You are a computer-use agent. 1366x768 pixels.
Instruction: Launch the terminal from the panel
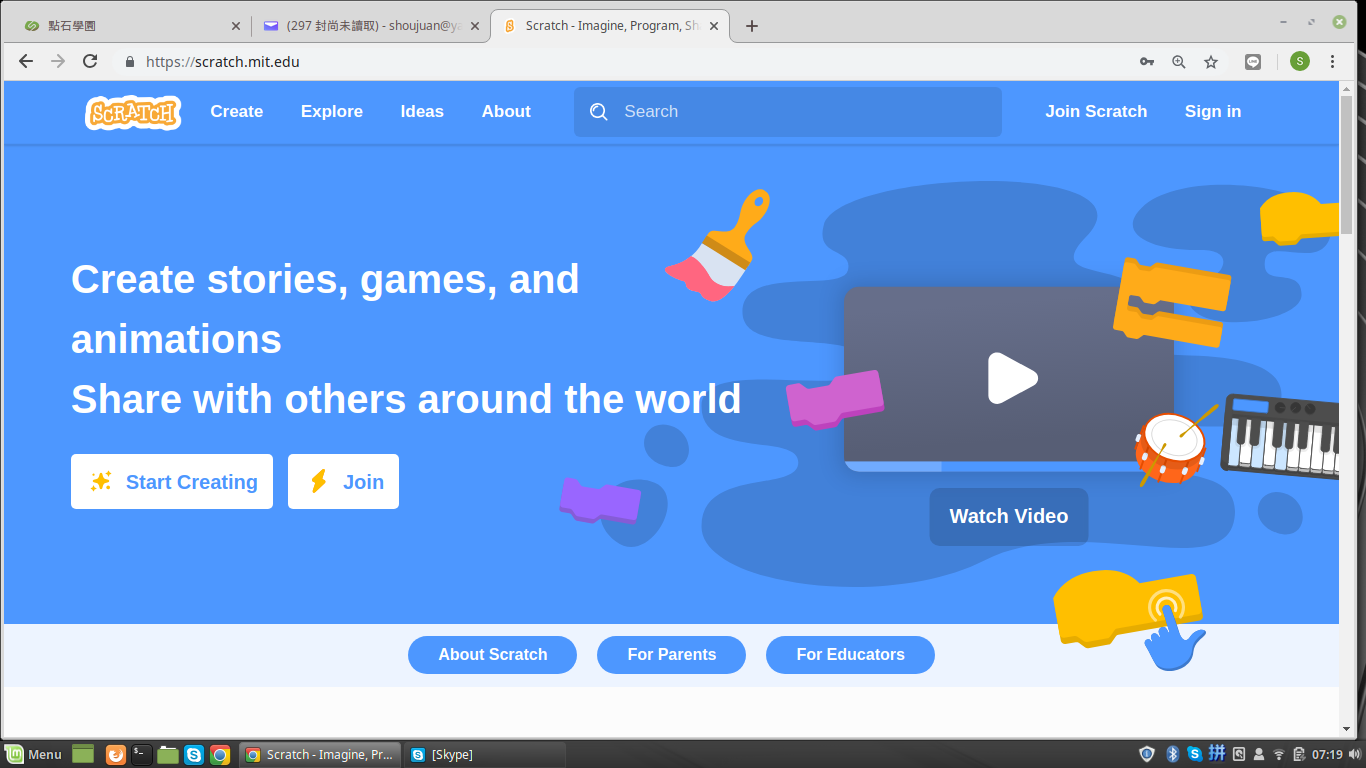pos(142,755)
